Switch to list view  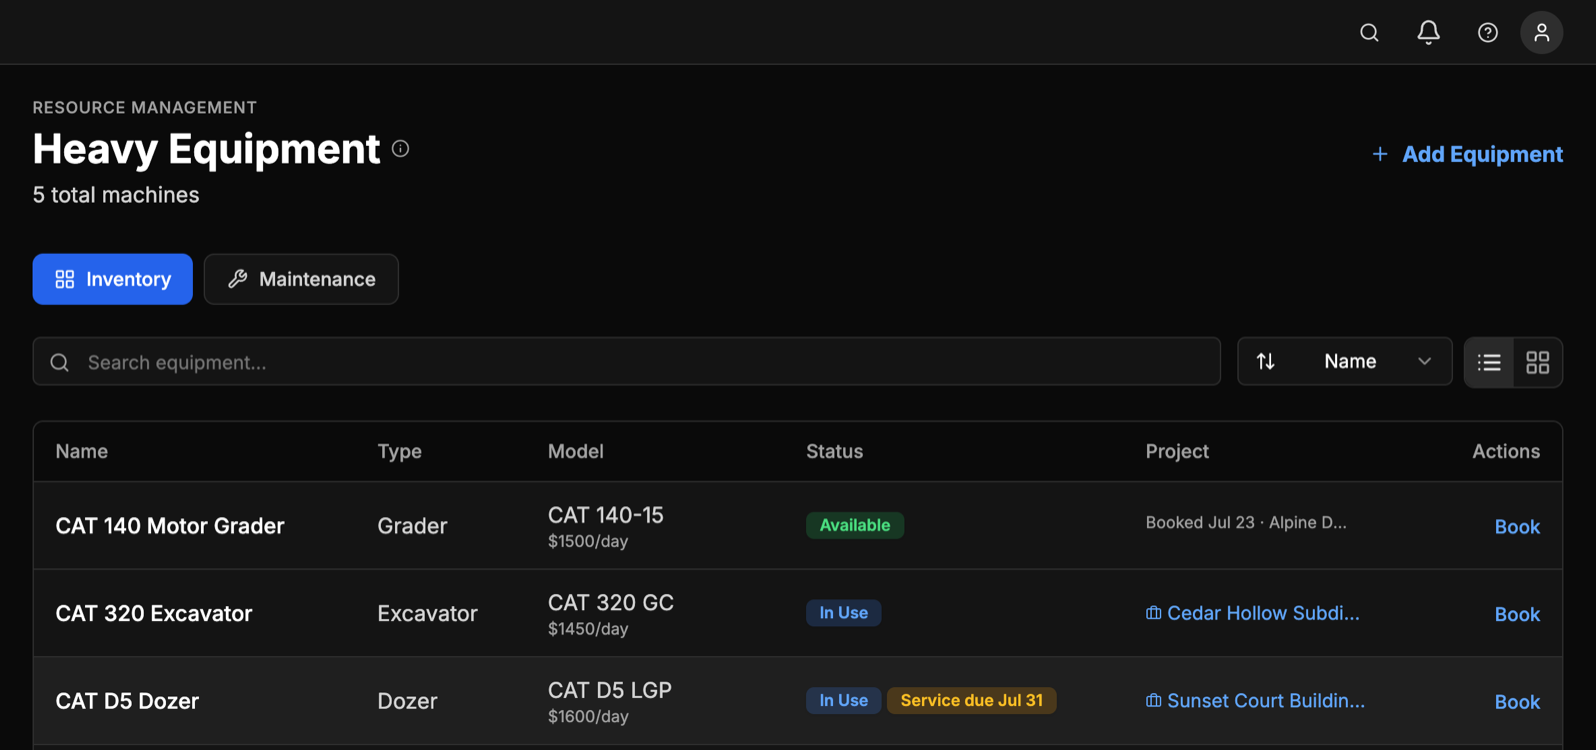coord(1489,362)
